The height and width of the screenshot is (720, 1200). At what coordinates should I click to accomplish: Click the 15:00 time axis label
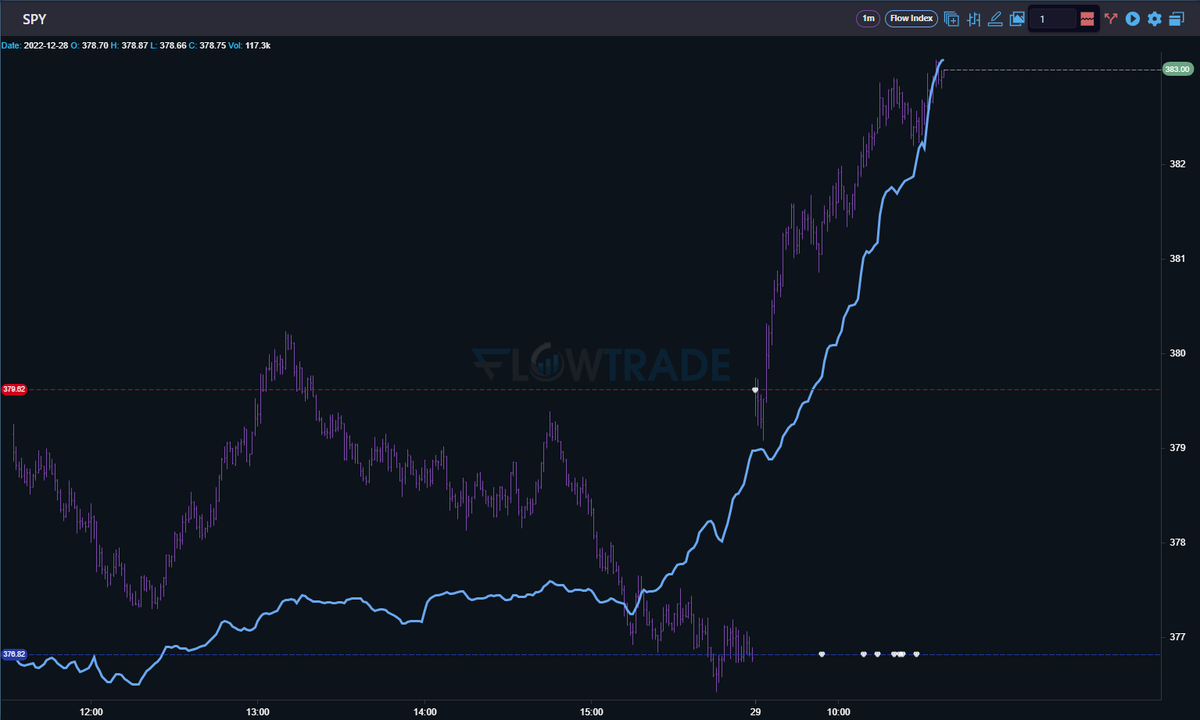(591, 712)
